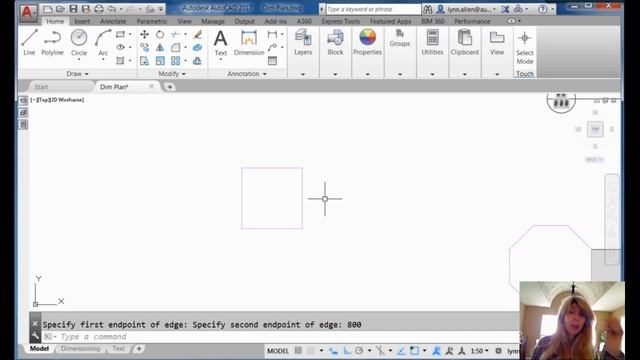640x360 pixels.
Task: Toggle the grid display in status bar
Action: (298, 351)
